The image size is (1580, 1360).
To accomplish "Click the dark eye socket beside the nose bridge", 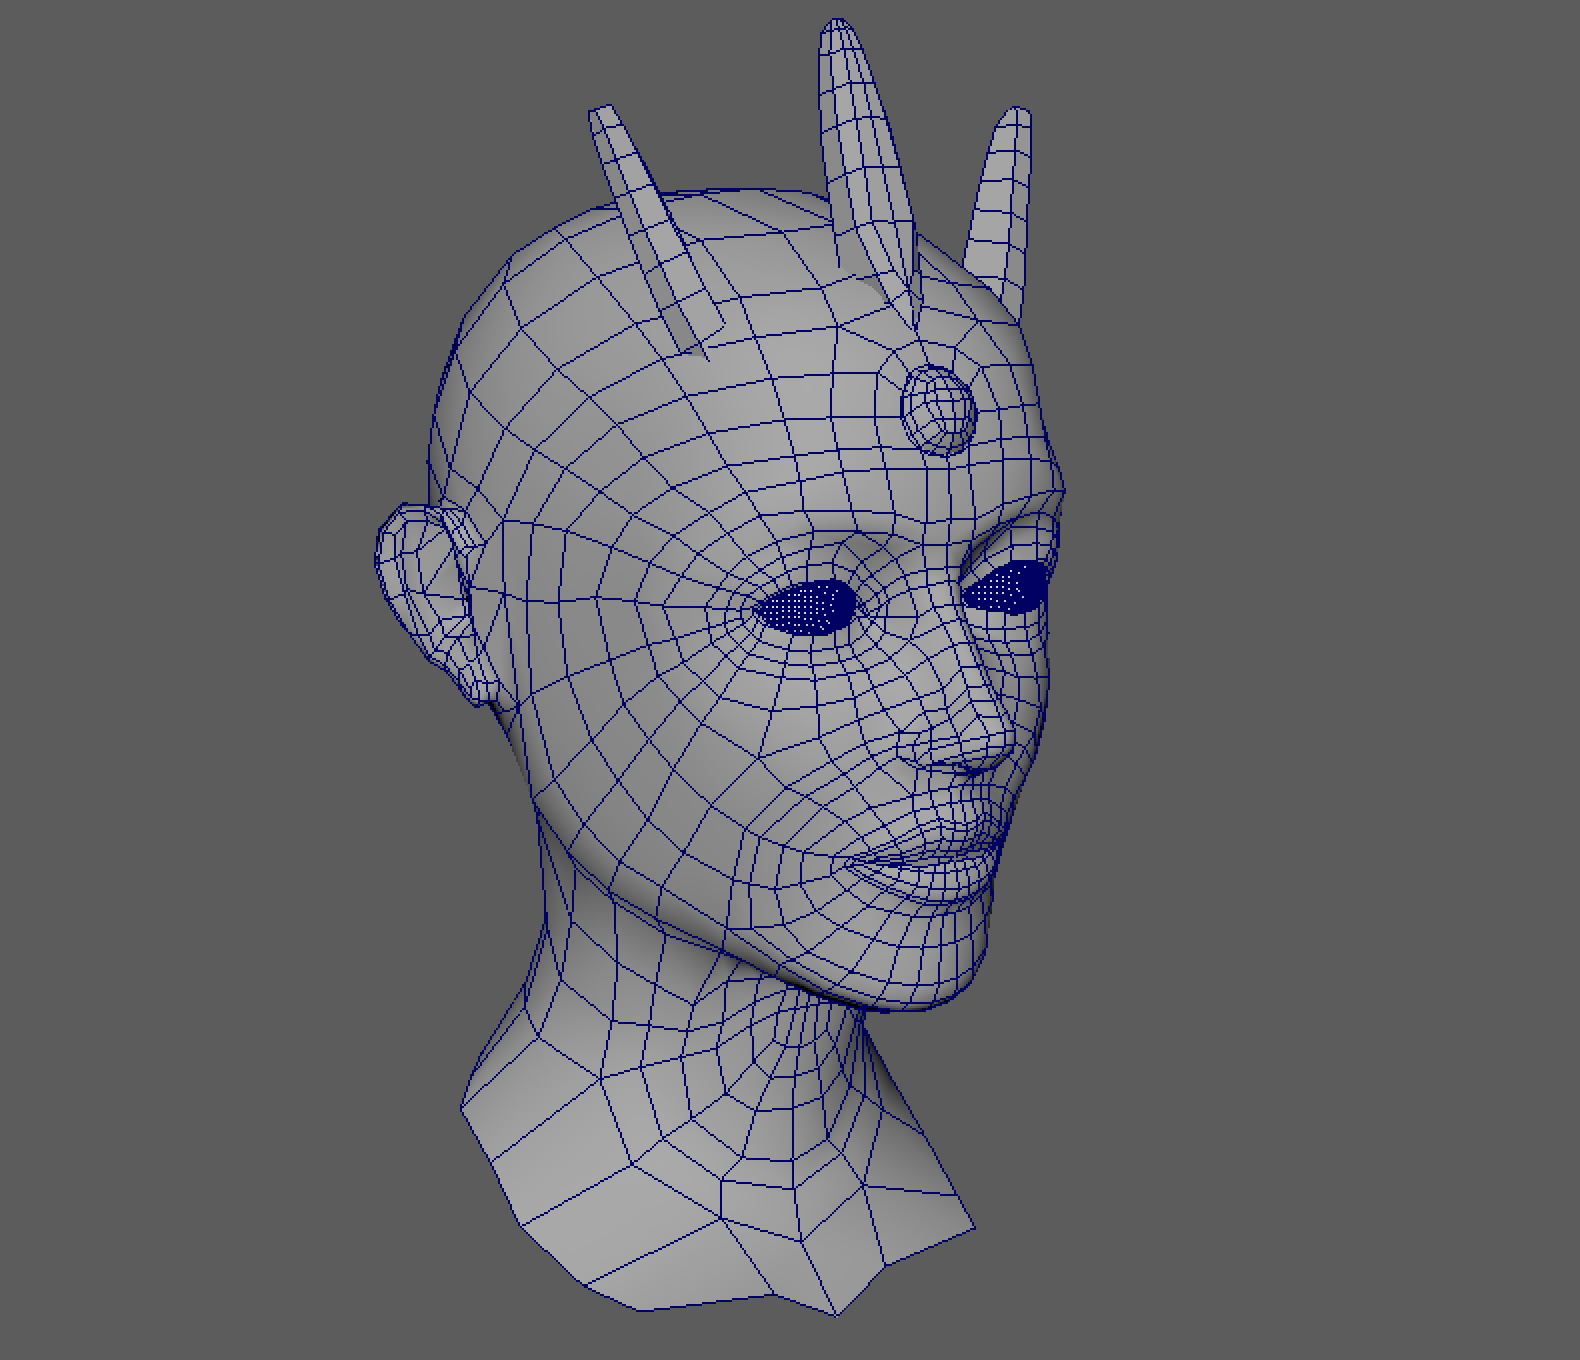I will pos(1005,585).
